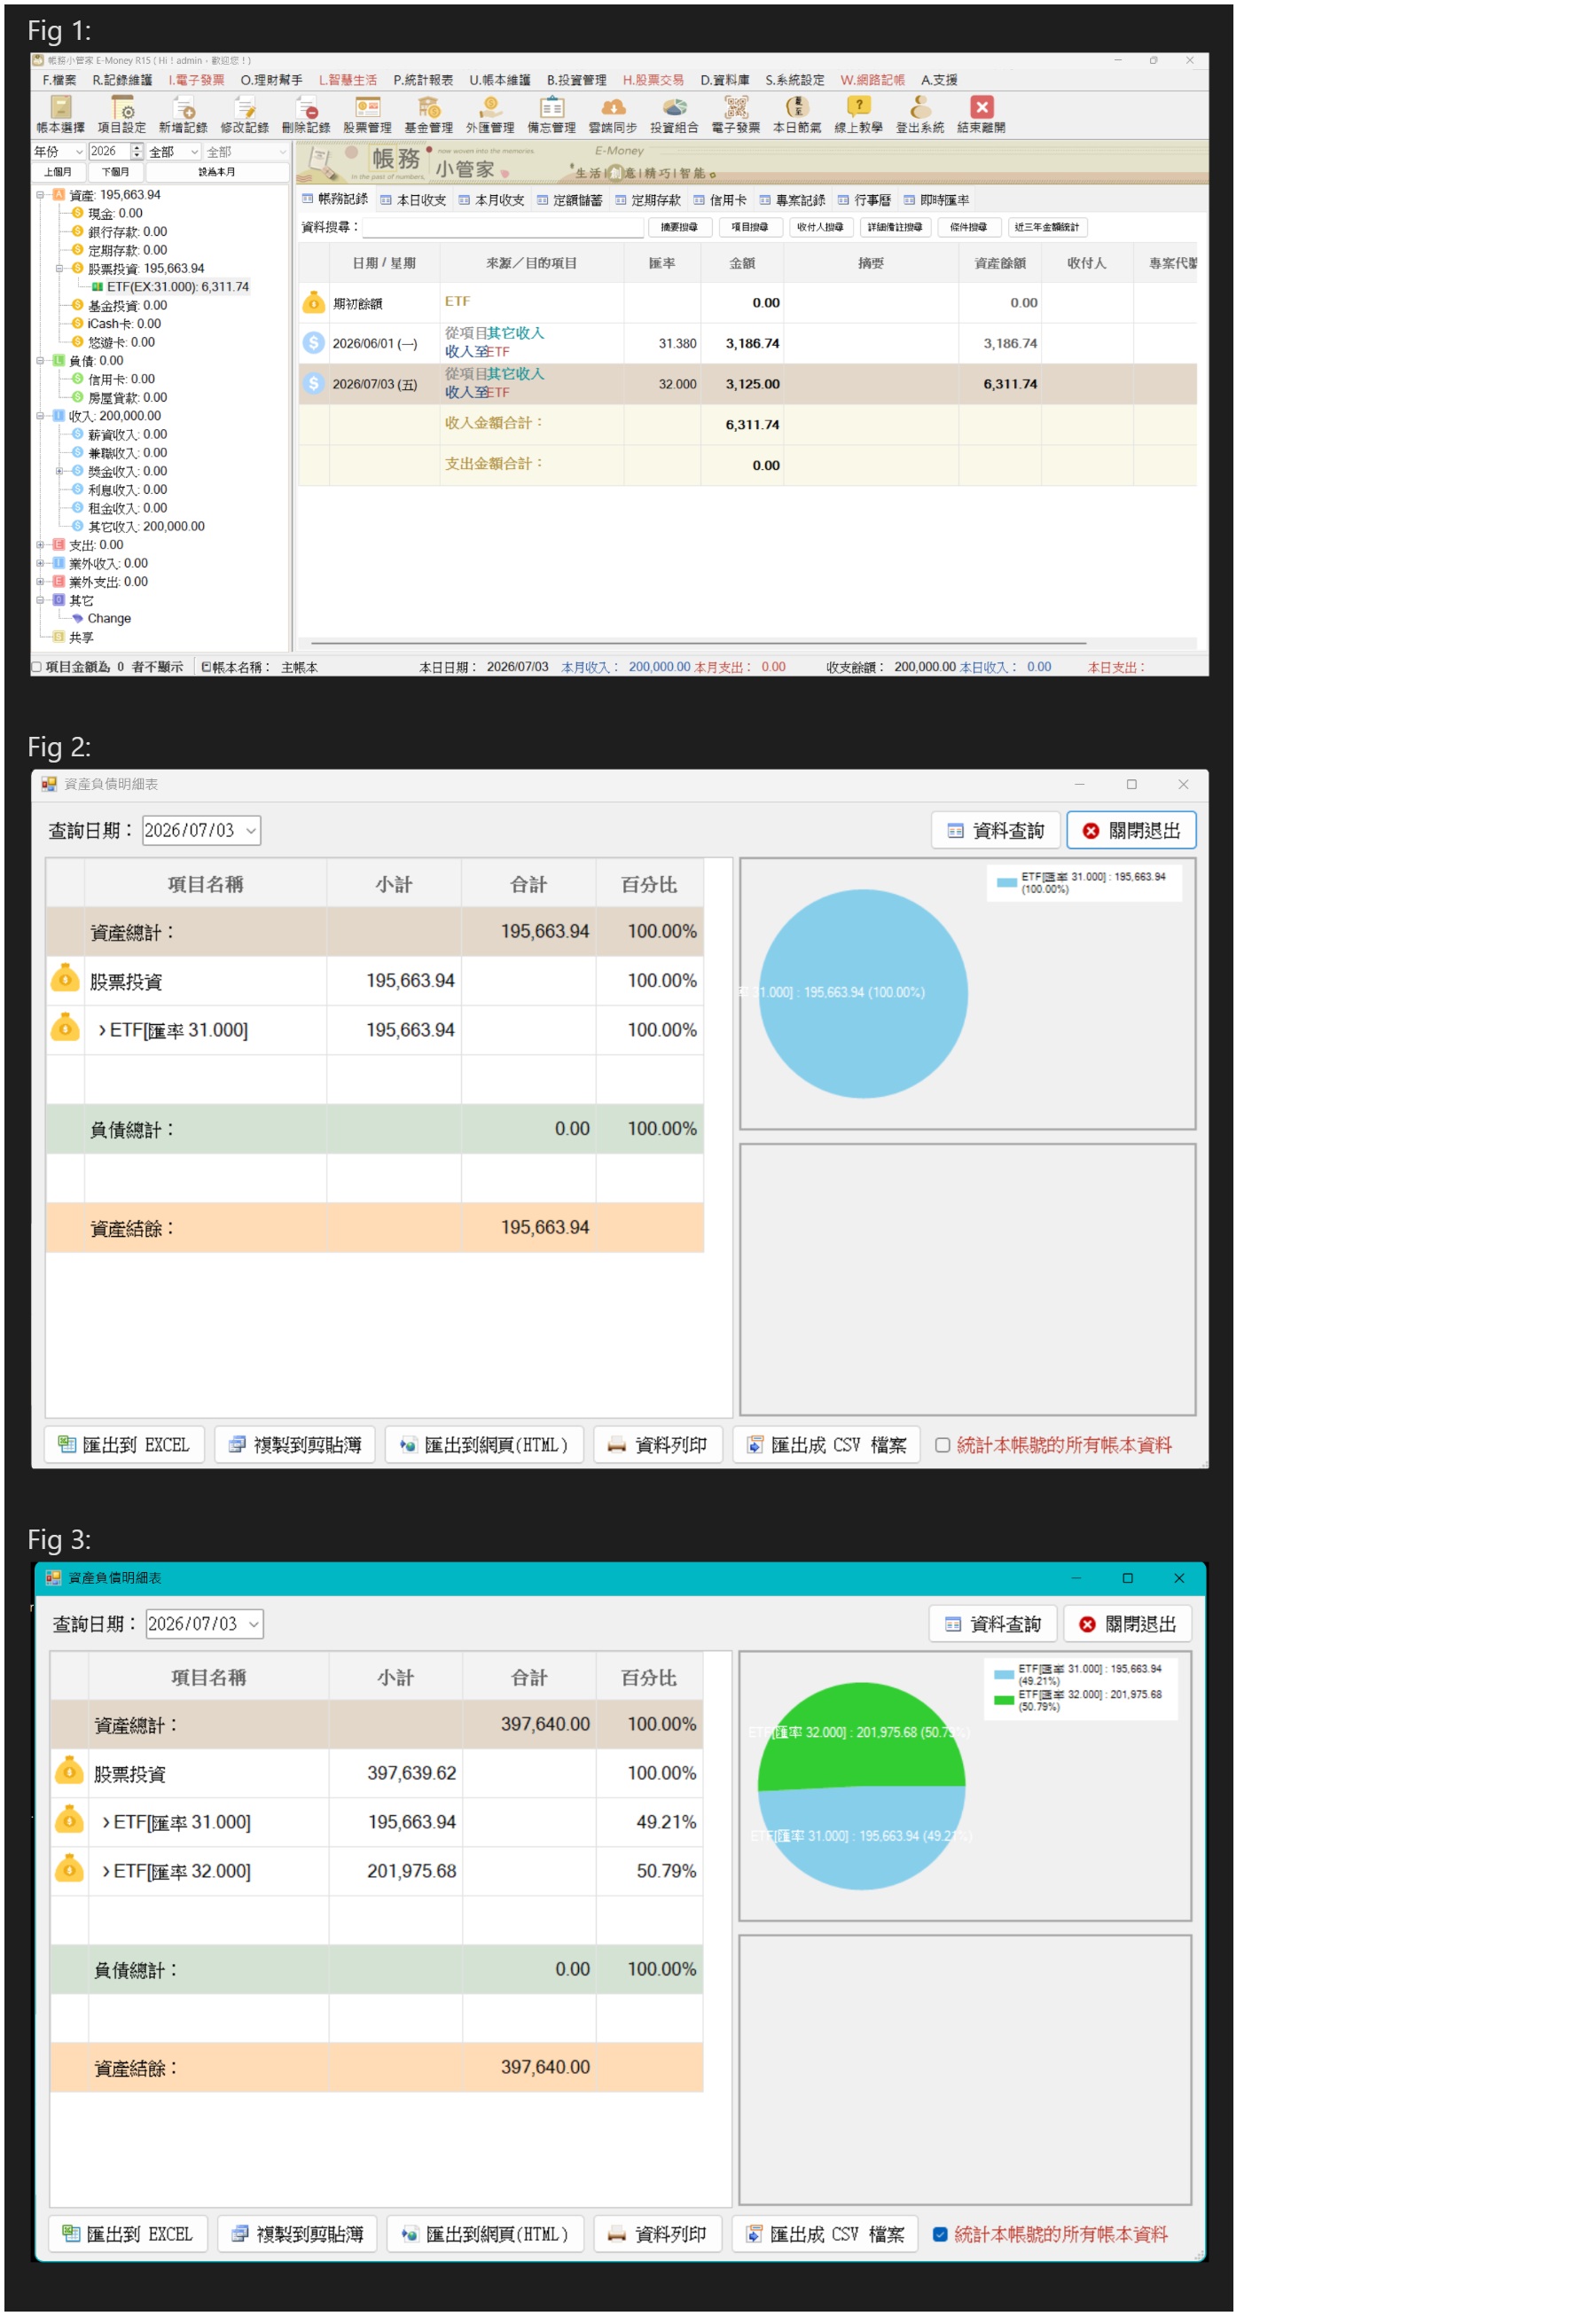This screenshot has height=2316, width=1596.
Task: Expand the 支出 tree node
Action: (x=40, y=545)
